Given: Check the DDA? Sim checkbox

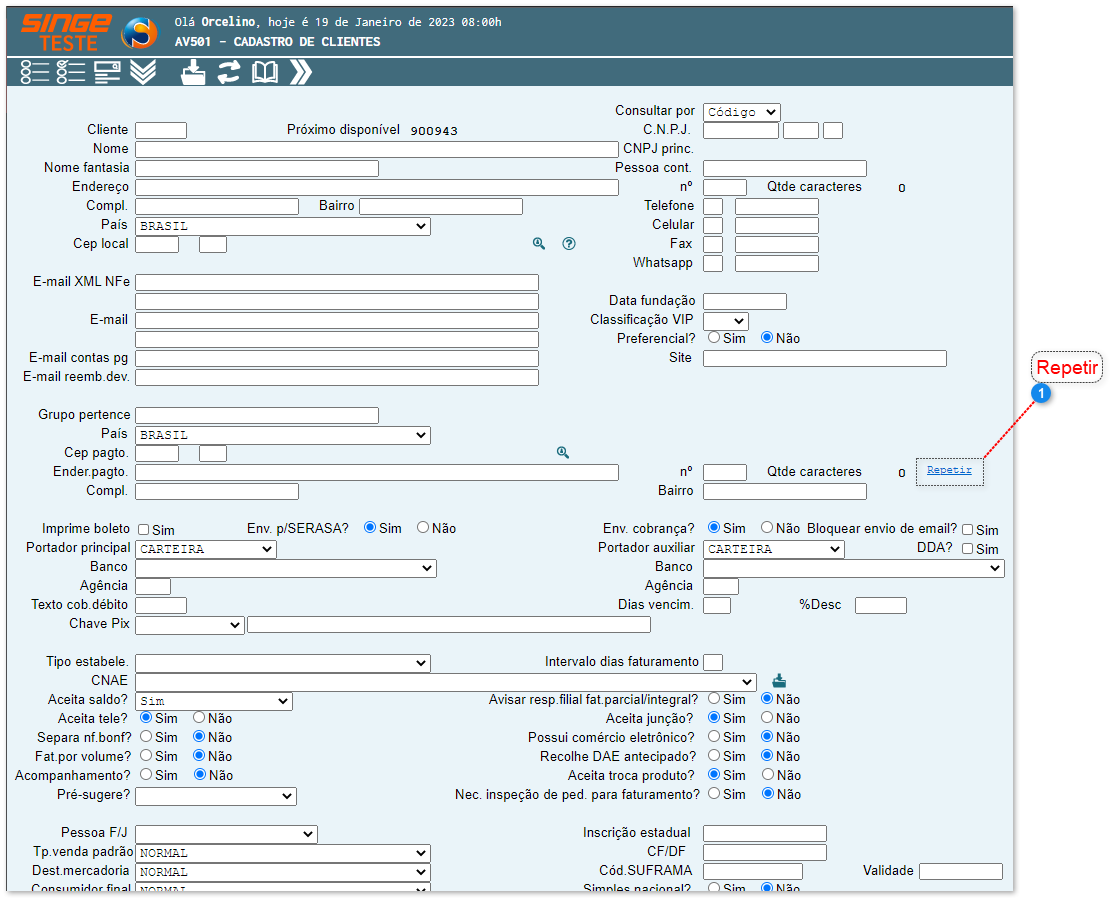Looking at the screenshot, I should point(967,549).
